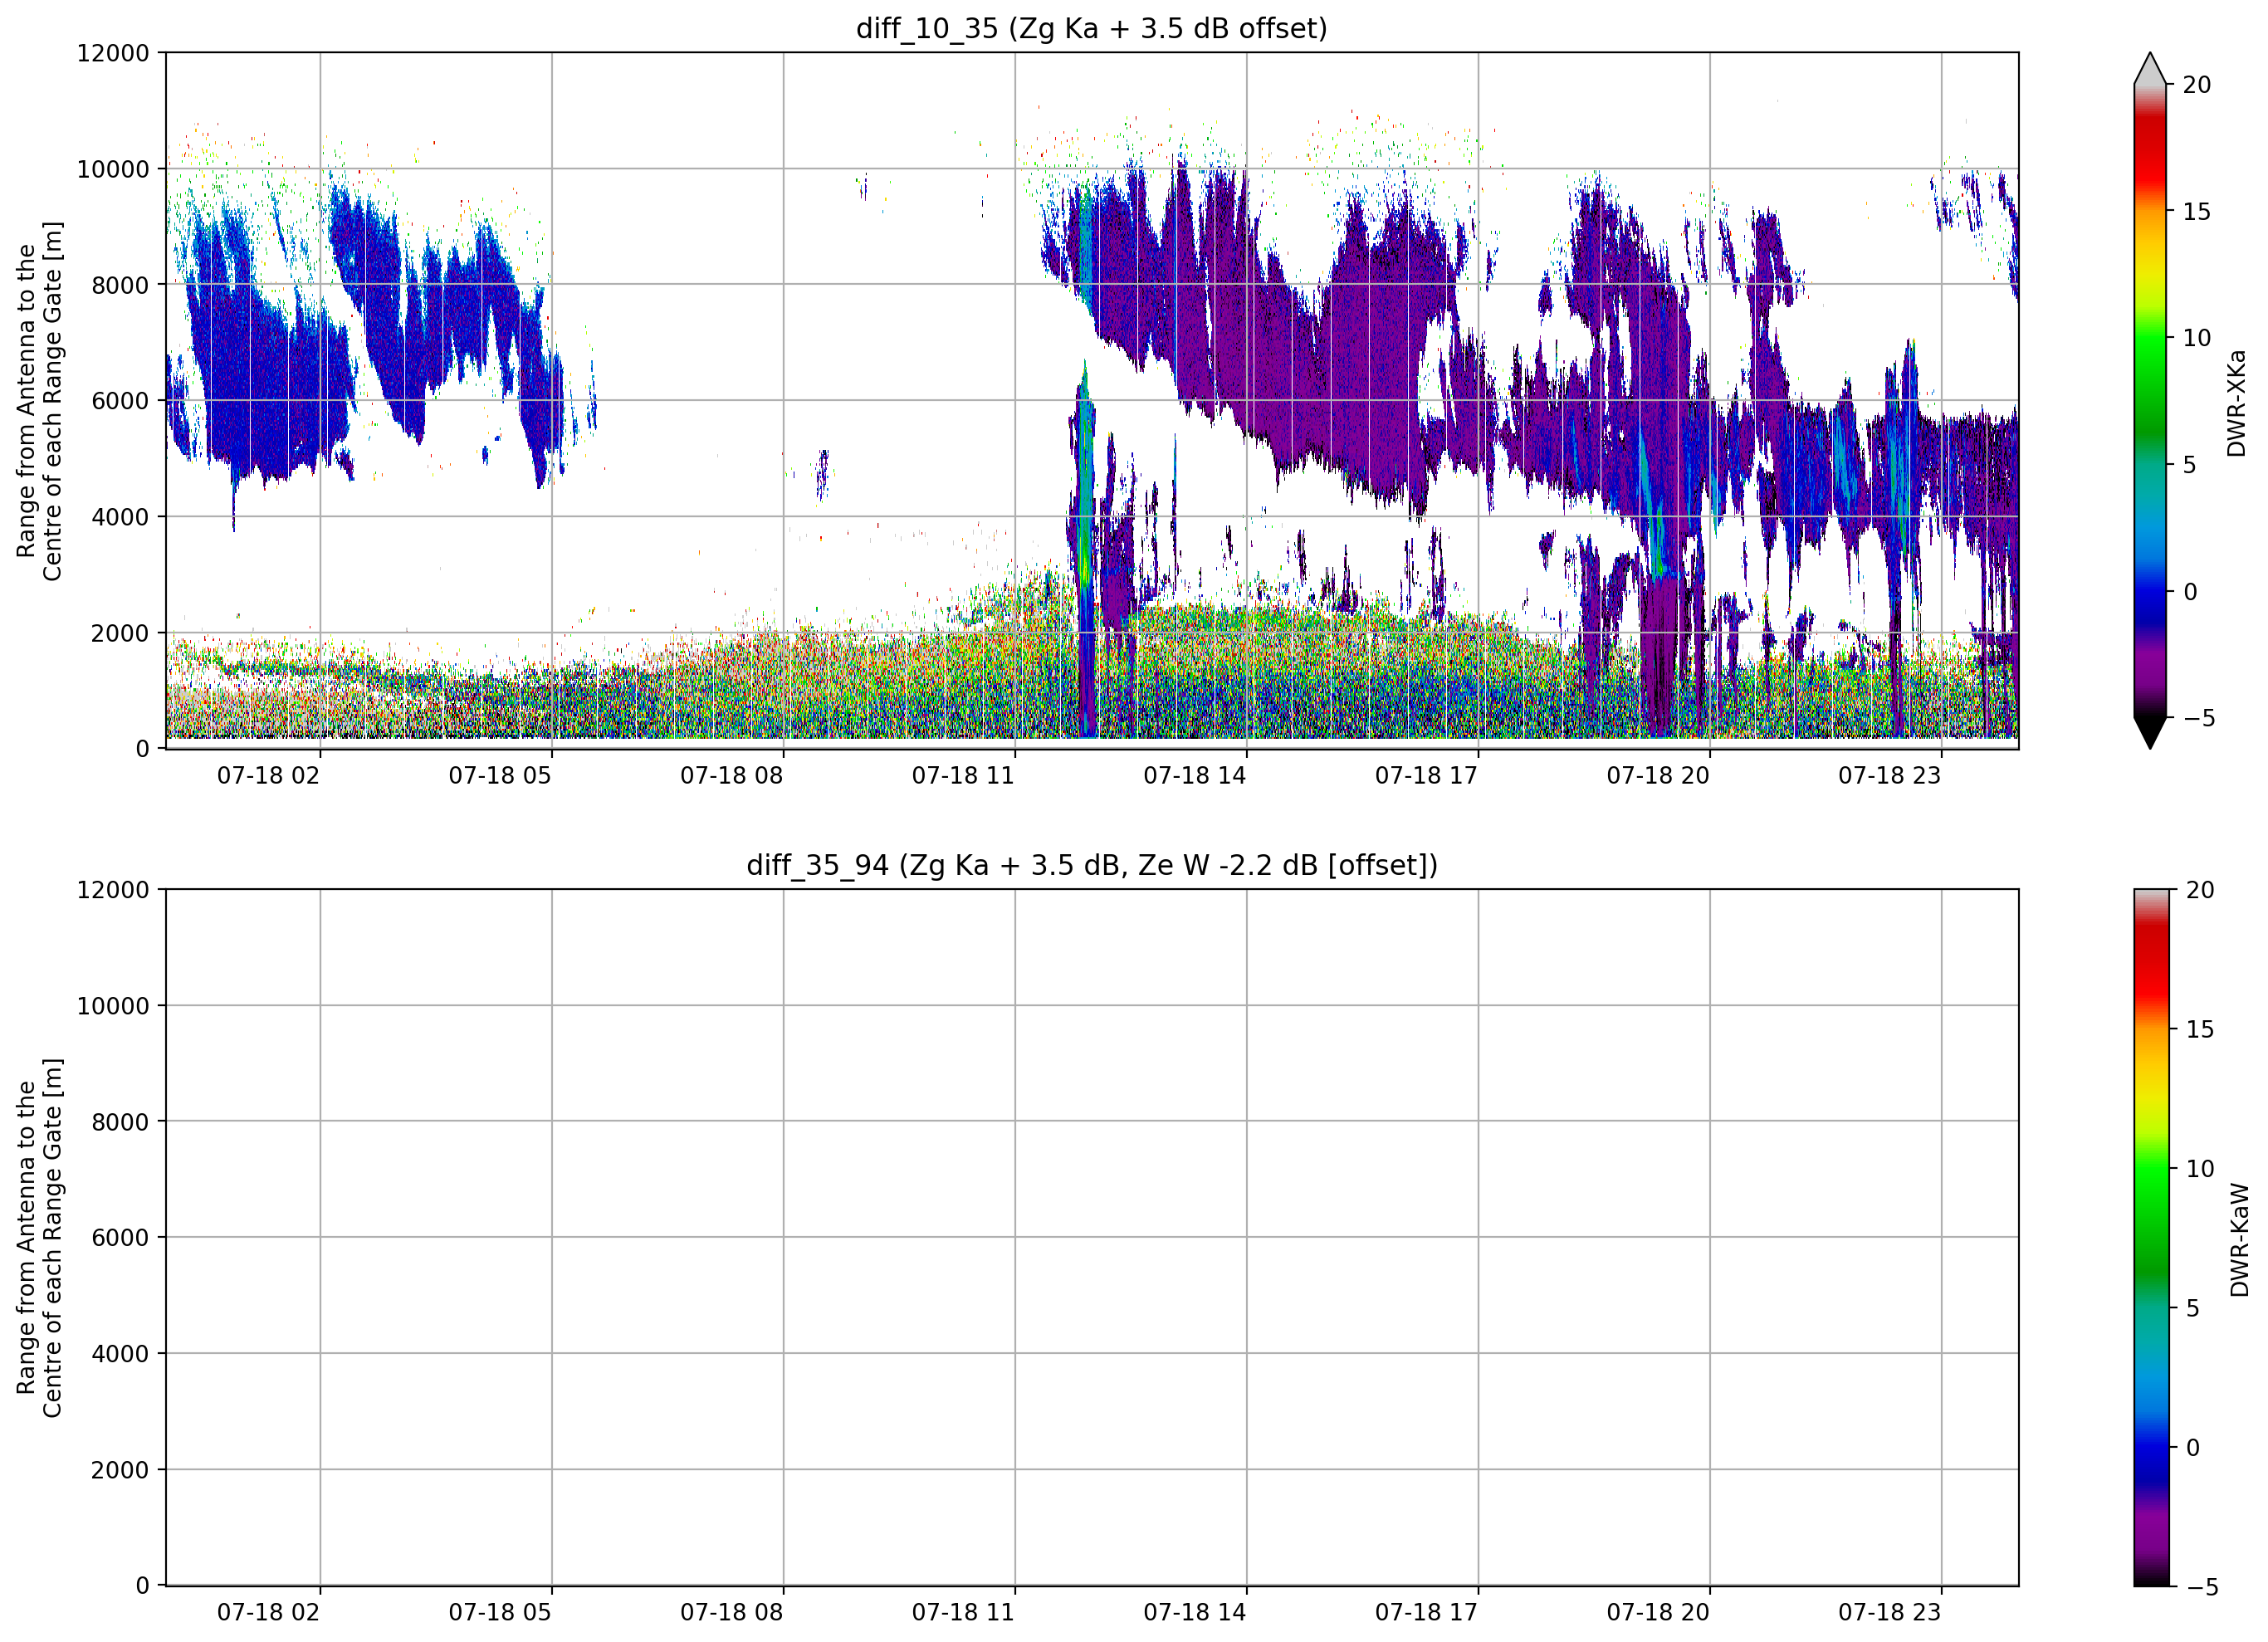Click y-tick "12000" of the diff_35_94 plot
This screenshot has height=1642, width=2268.
(113, 890)
